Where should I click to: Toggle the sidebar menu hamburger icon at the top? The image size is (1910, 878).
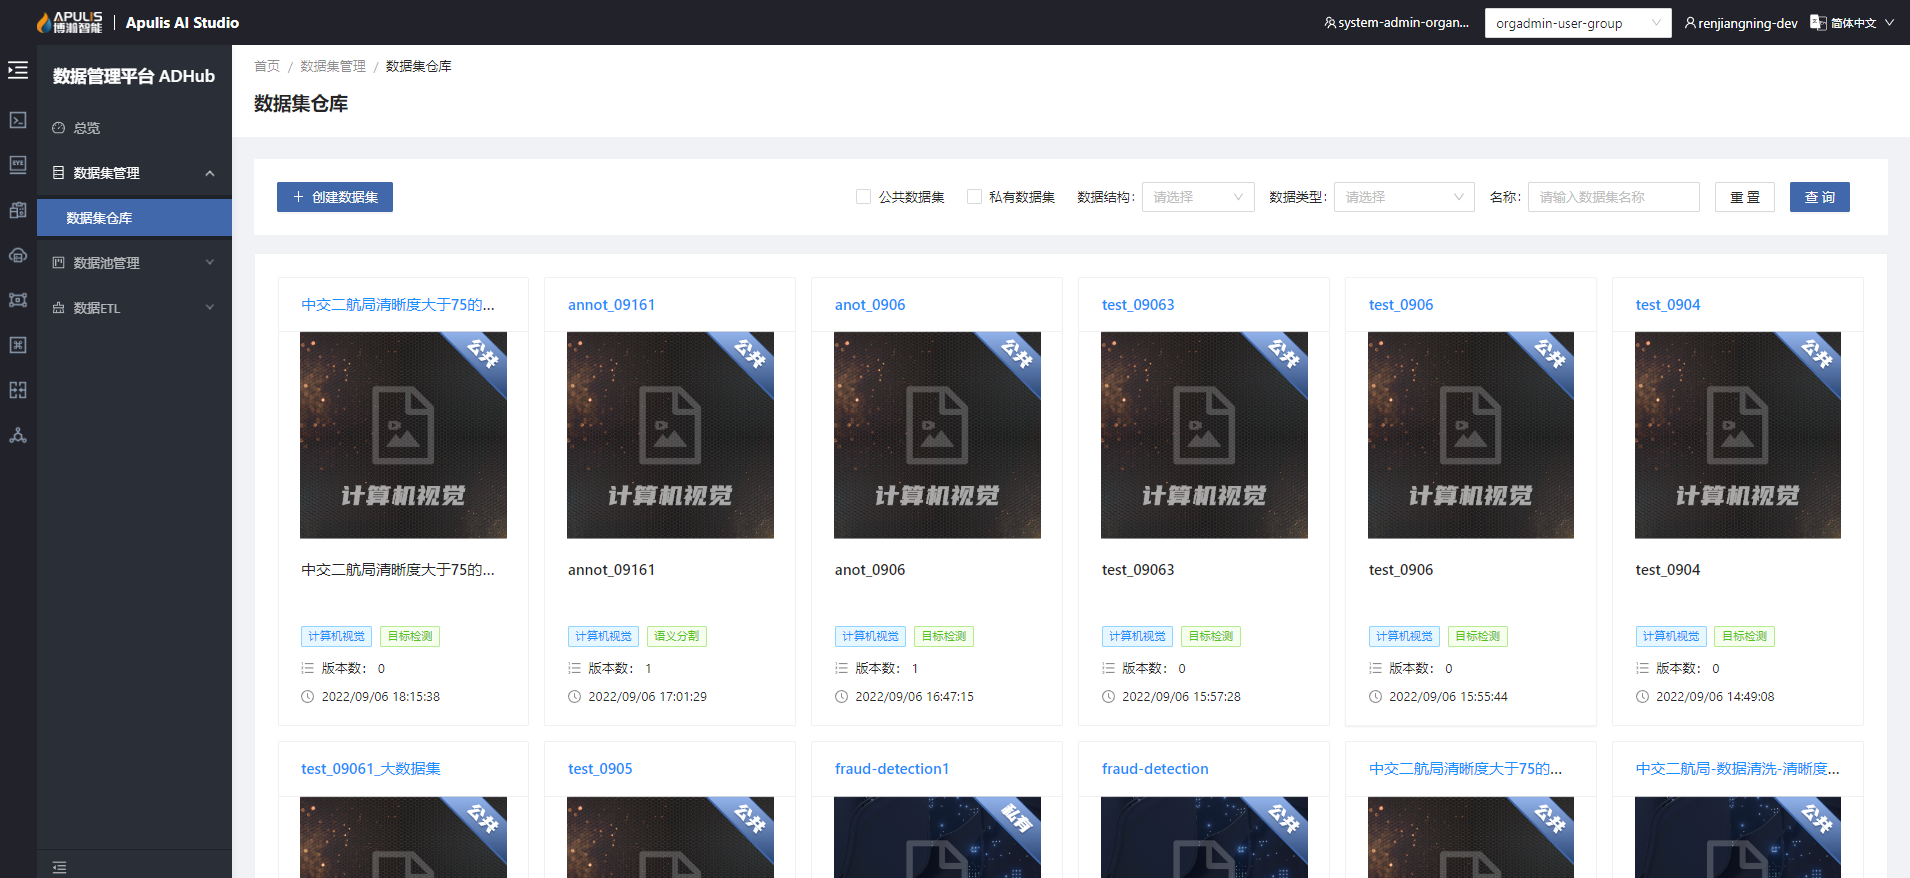click(x=18, y=70)
